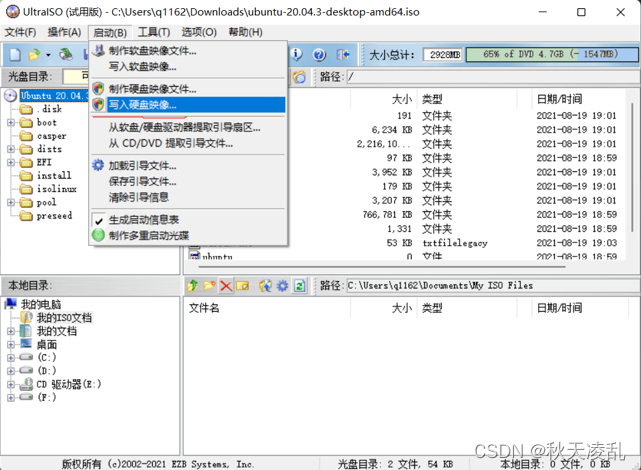
Task: Select the preseed folder in tree
Action: [54, 215]
